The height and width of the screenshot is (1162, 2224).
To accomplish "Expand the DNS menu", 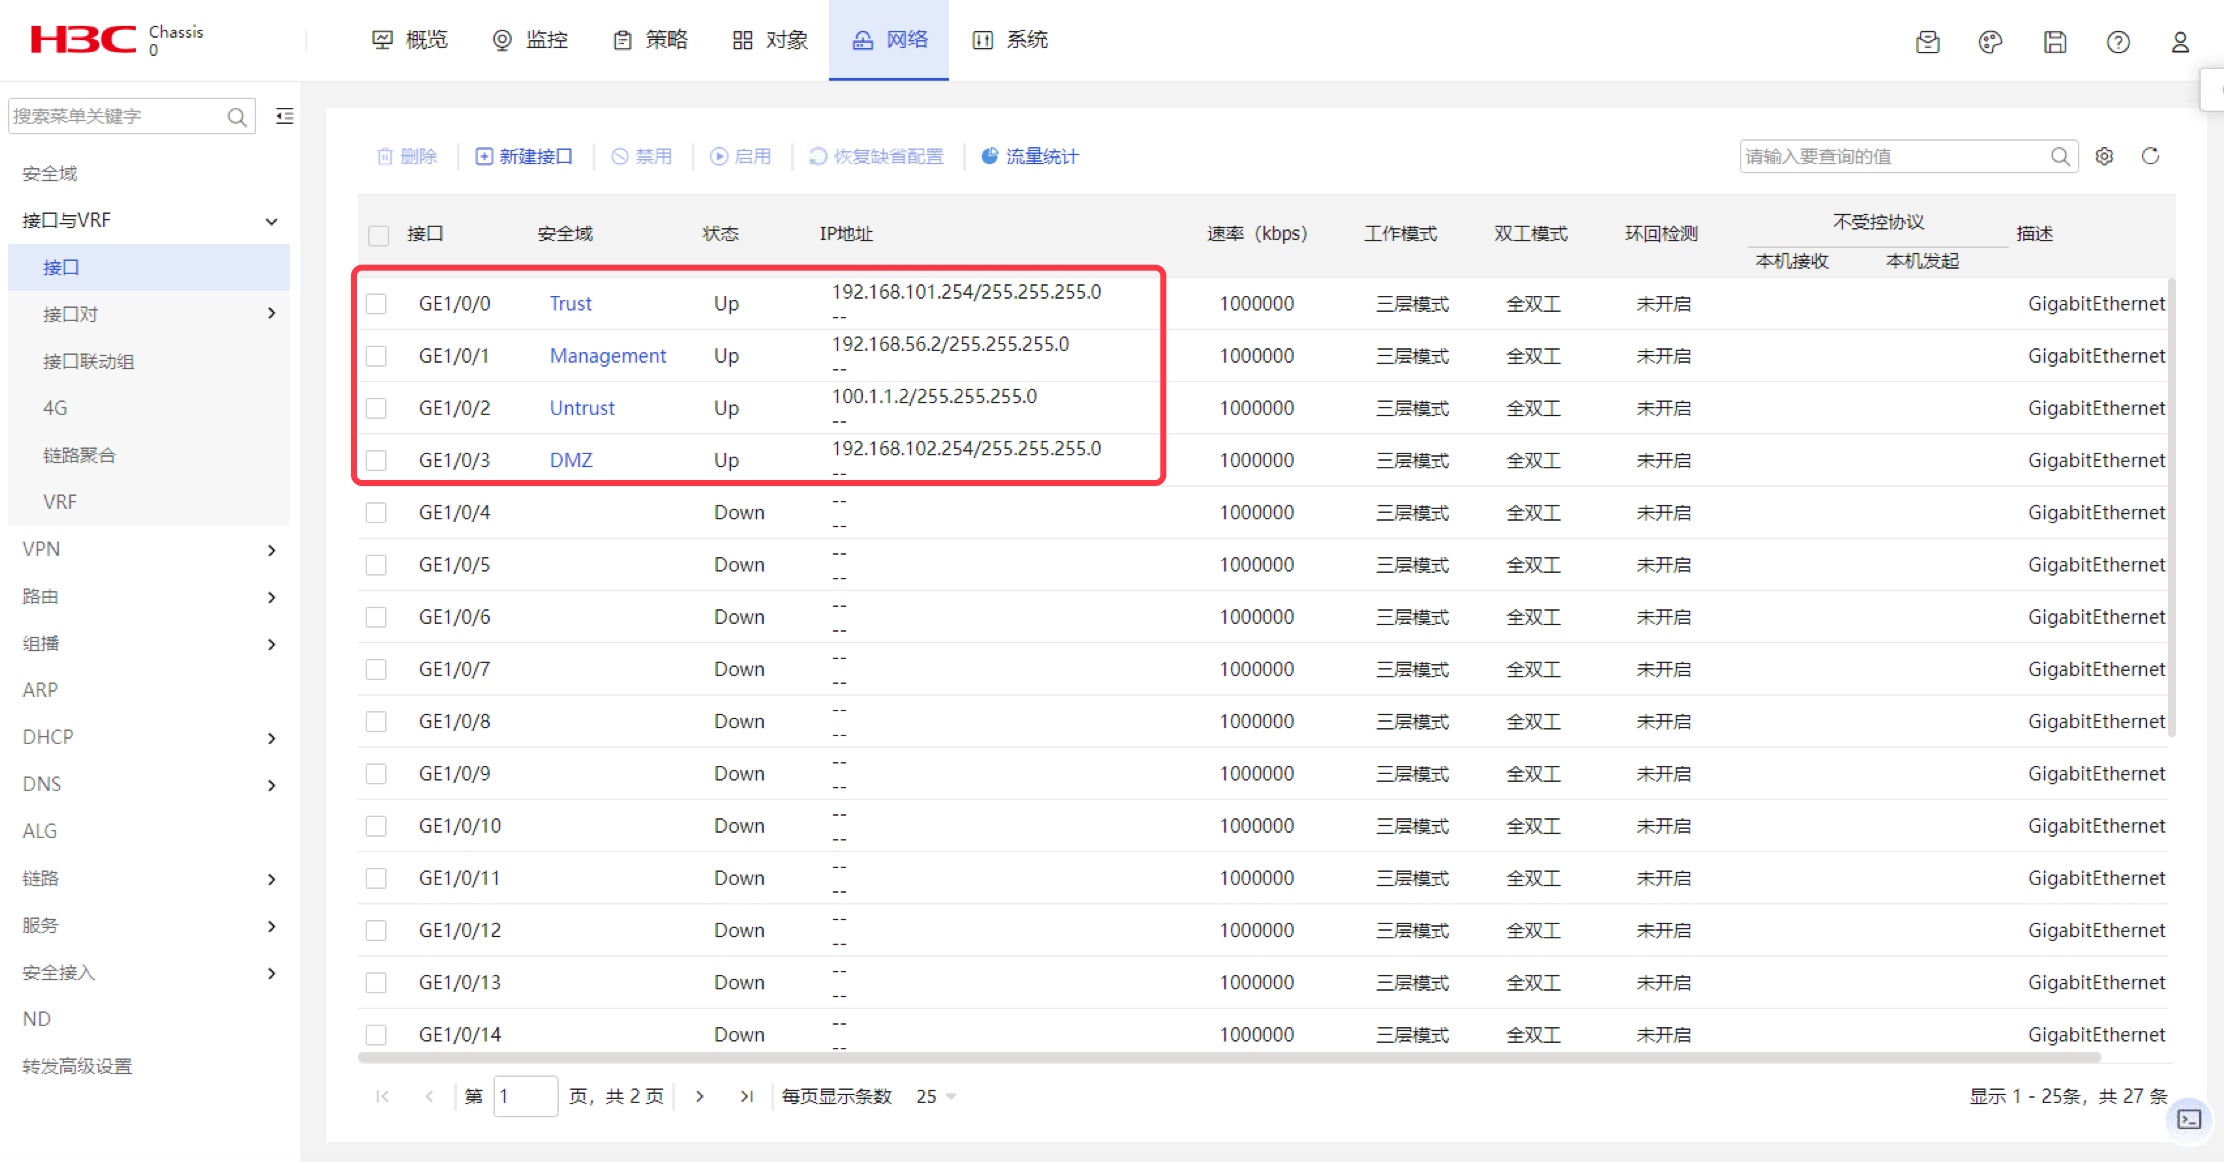I will pos(271,785).
